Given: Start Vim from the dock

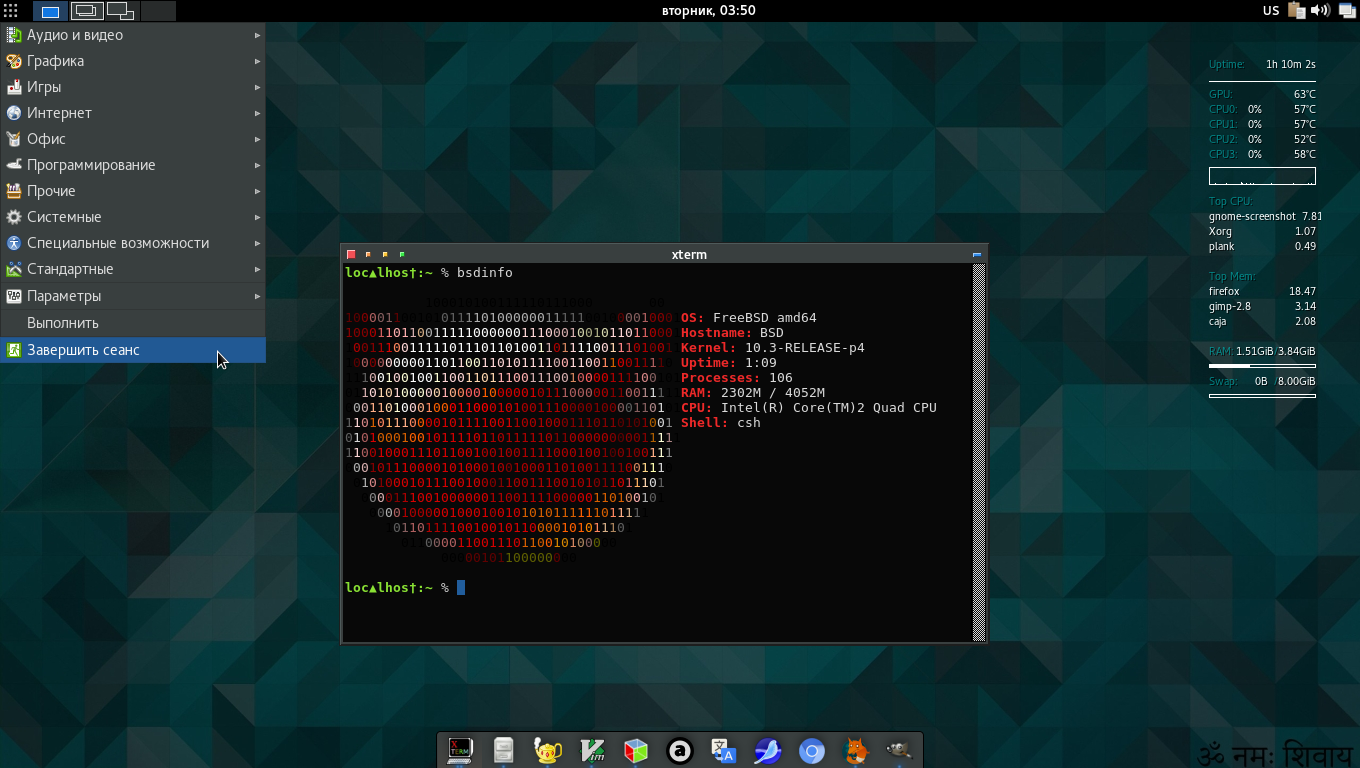Looking at the screenshot, I should click(592, 750).
